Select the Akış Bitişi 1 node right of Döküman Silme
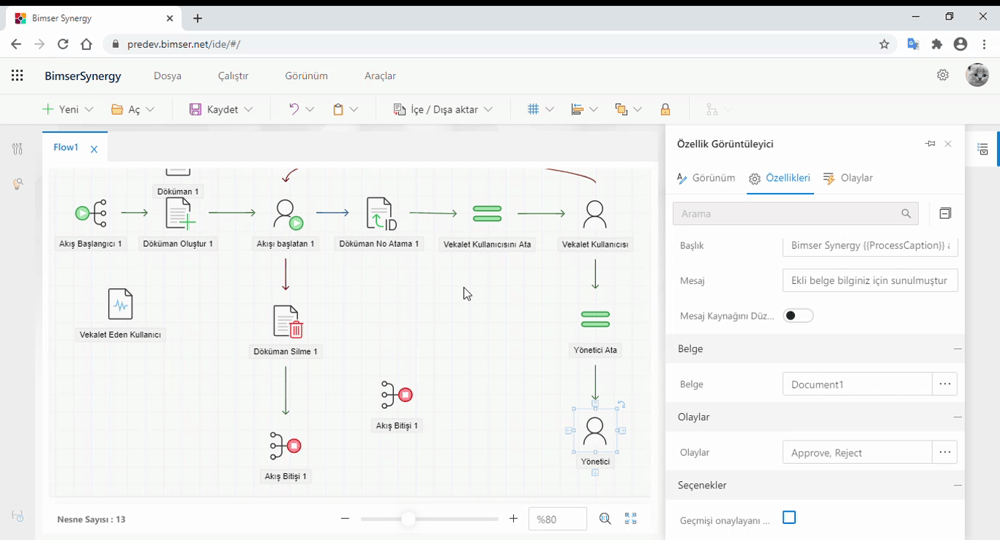1000x540 pixels. [x=397, y=395]
